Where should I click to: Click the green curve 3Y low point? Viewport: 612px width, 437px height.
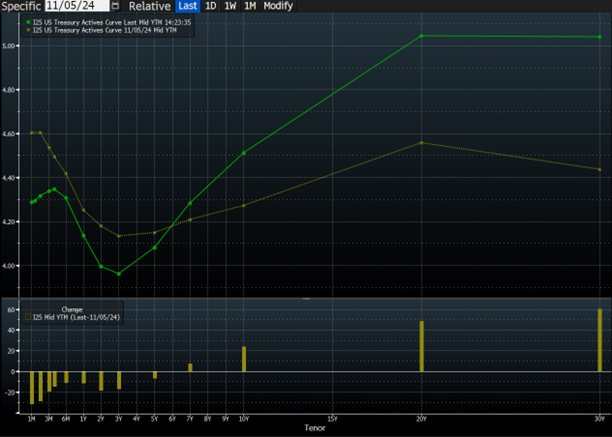click(119, 274)
